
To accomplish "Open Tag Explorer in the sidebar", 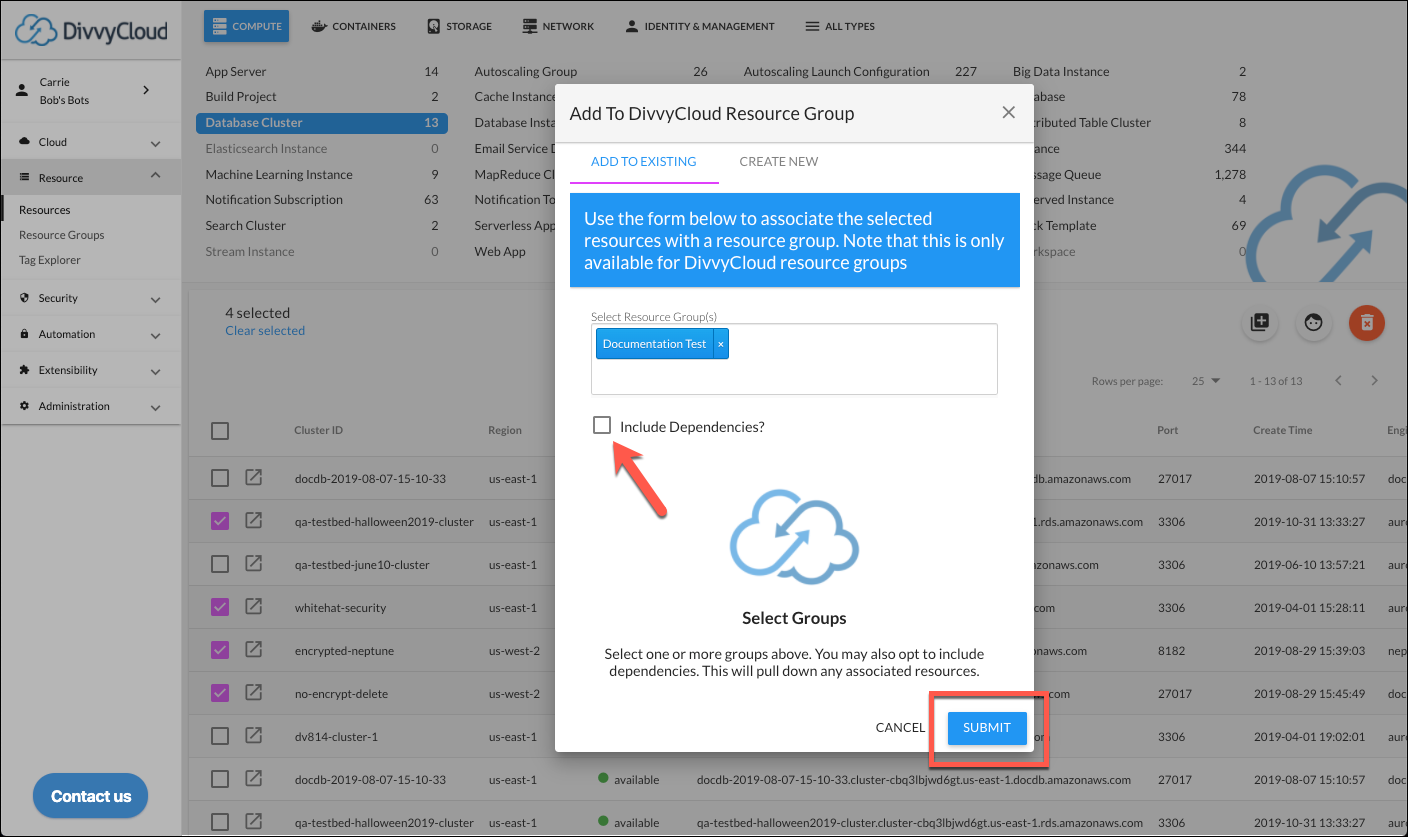I will point(50,260).
